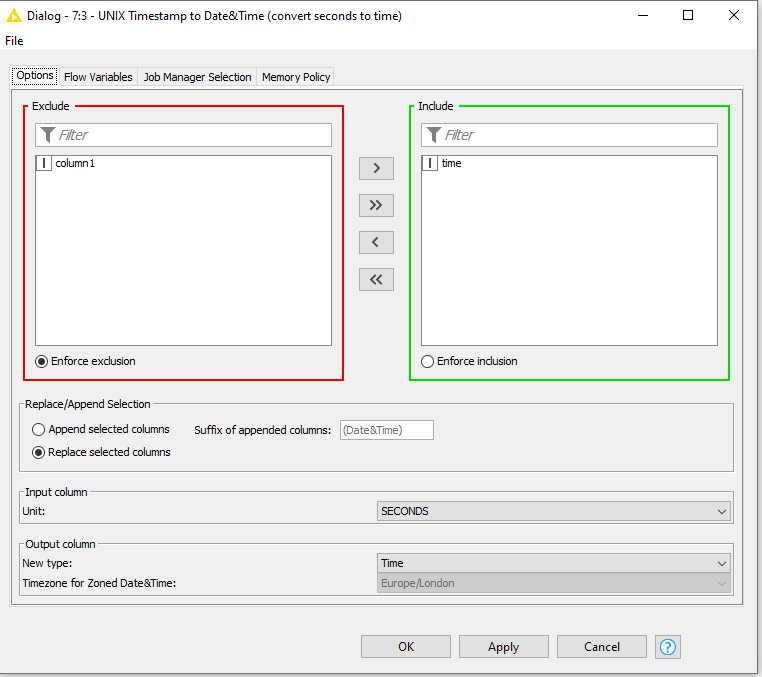Click the blue help question mark icon
Screen dimensions: 762x677
(x=668, y=647)
